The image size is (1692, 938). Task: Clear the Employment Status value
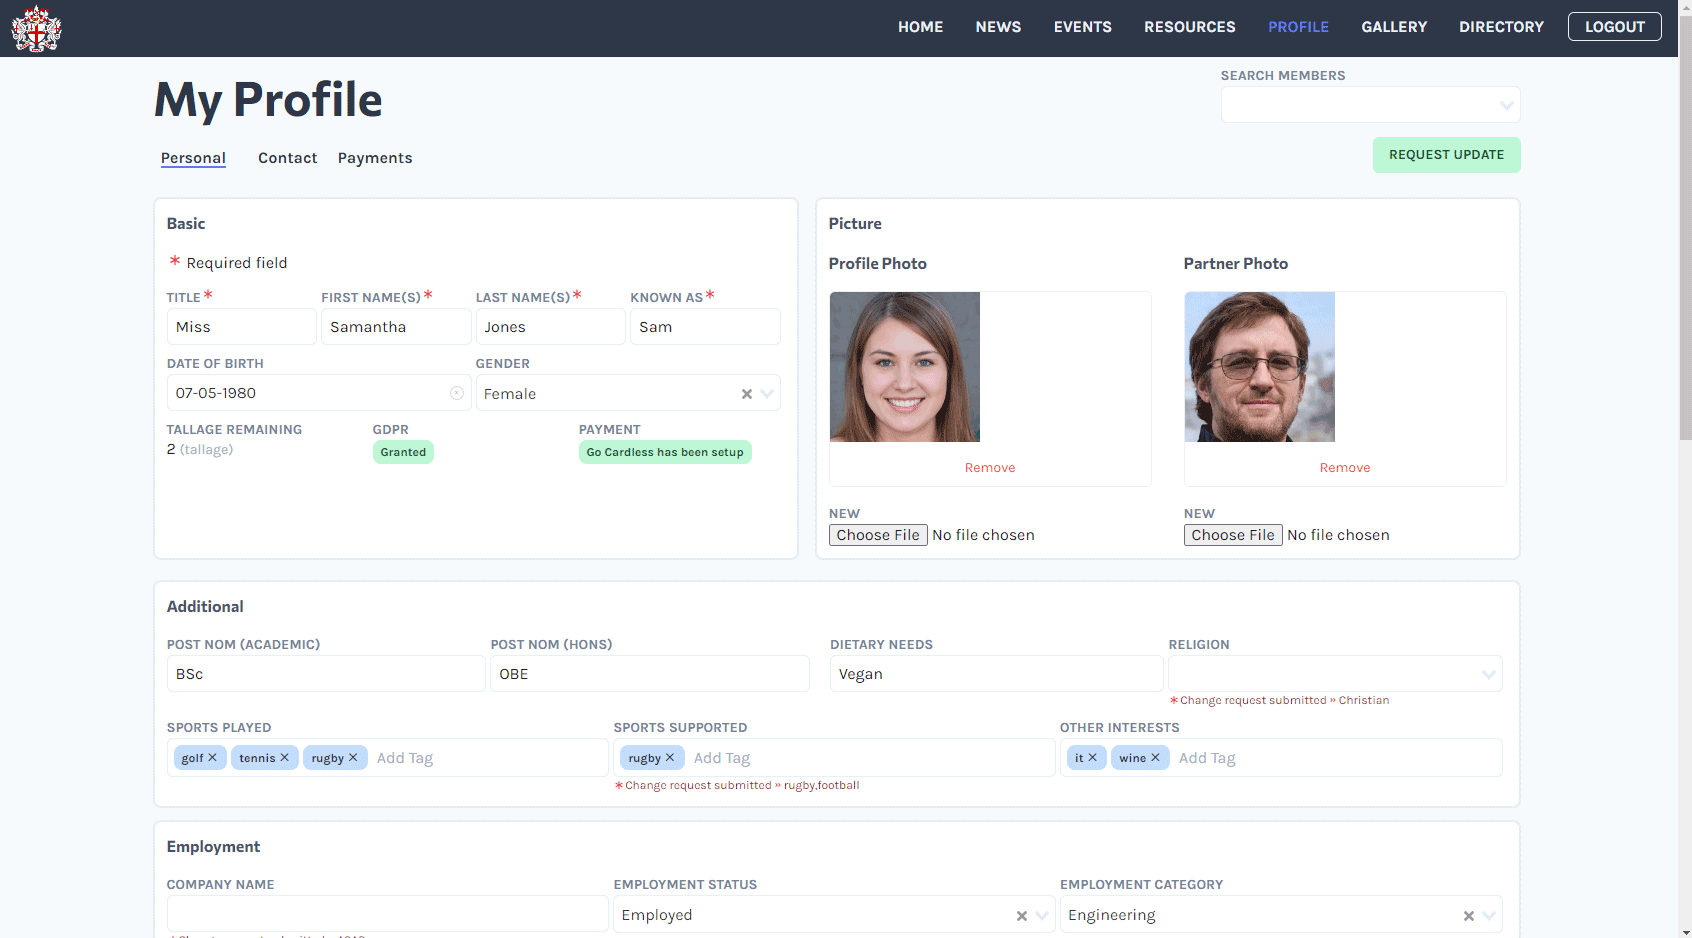click(x=1021, y=916)
